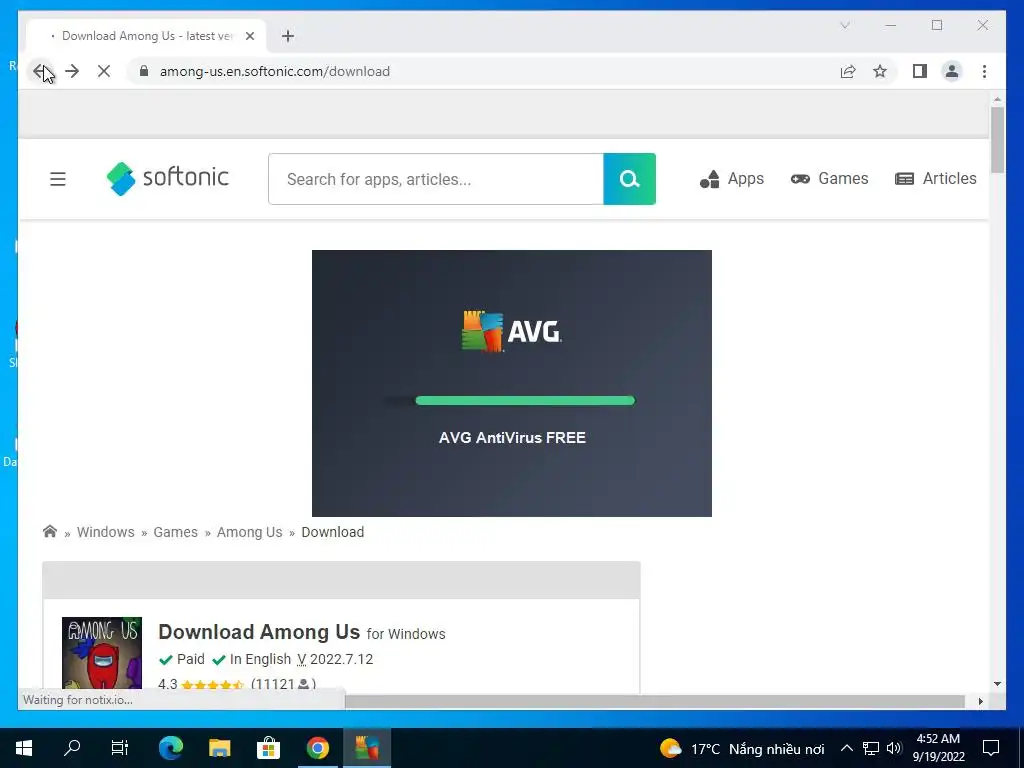Launch Microsoft Edge from taskbar
The image size is (1024, 768).
coord(171,748)
